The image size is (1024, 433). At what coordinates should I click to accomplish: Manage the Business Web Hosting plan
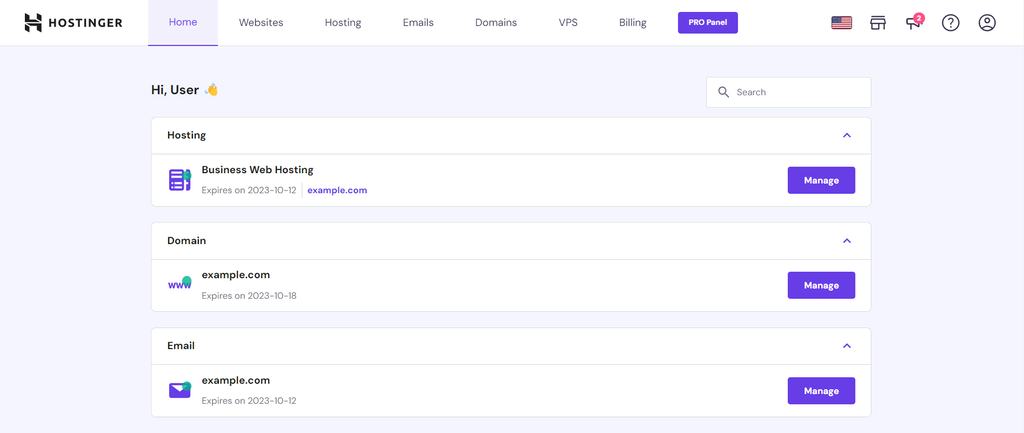pyautogui.click(x=821, y=180)
